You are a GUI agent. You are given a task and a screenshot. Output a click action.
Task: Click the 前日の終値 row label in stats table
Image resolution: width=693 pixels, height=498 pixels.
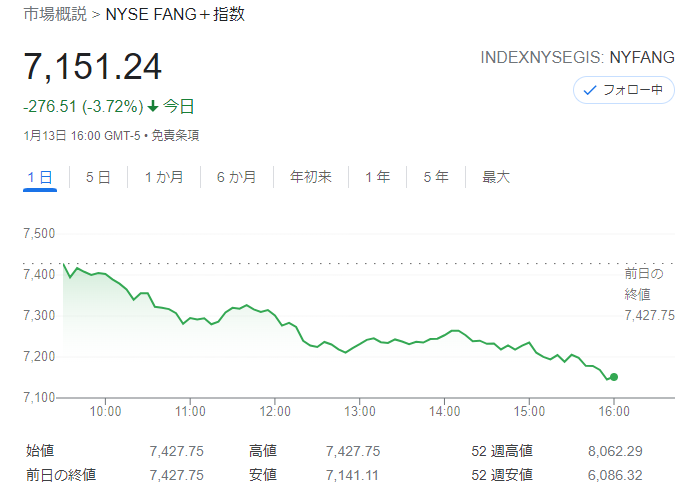(61, 475)
